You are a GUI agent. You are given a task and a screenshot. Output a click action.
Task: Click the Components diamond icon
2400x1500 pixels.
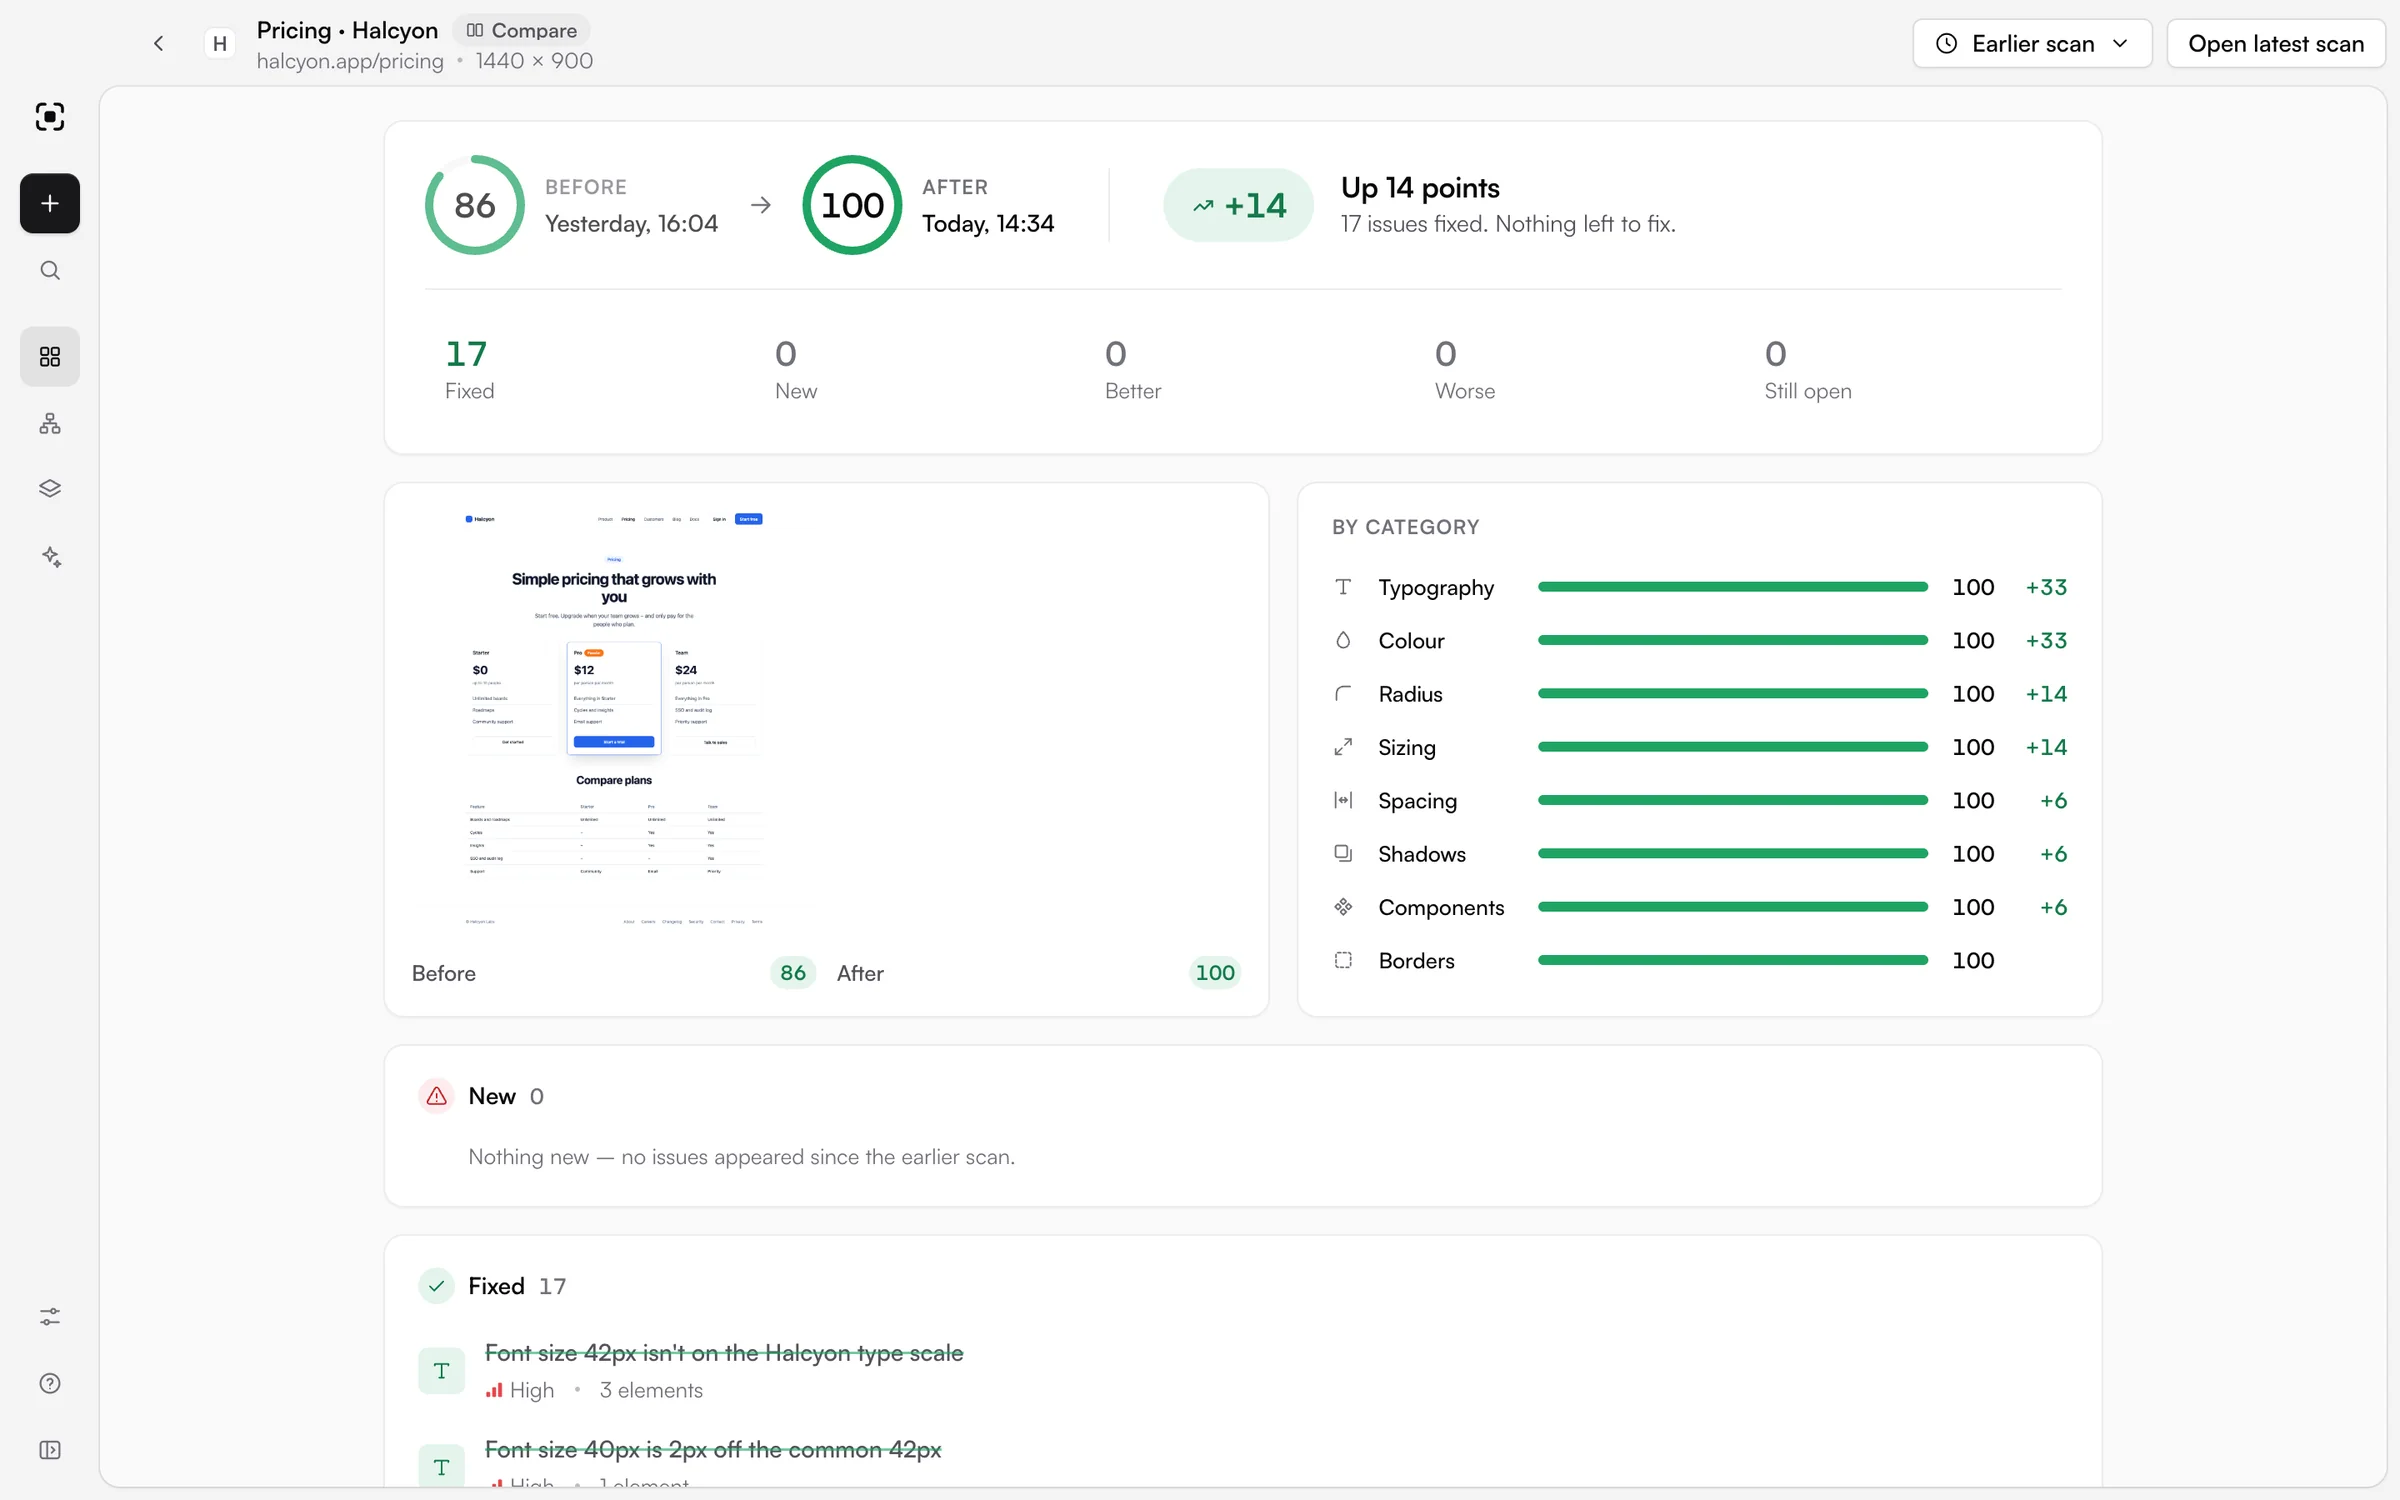1343,907
